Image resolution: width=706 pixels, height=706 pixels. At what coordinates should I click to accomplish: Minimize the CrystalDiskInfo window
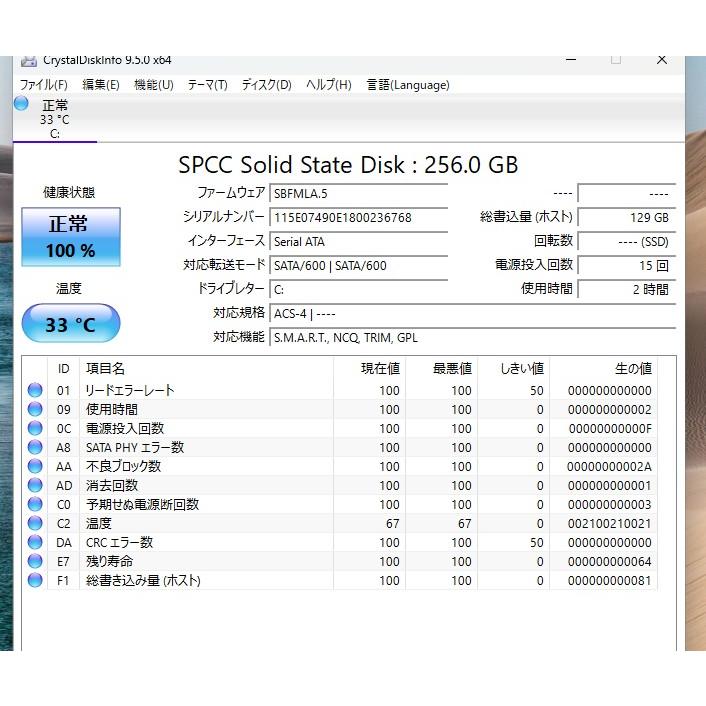pos(571,60)
